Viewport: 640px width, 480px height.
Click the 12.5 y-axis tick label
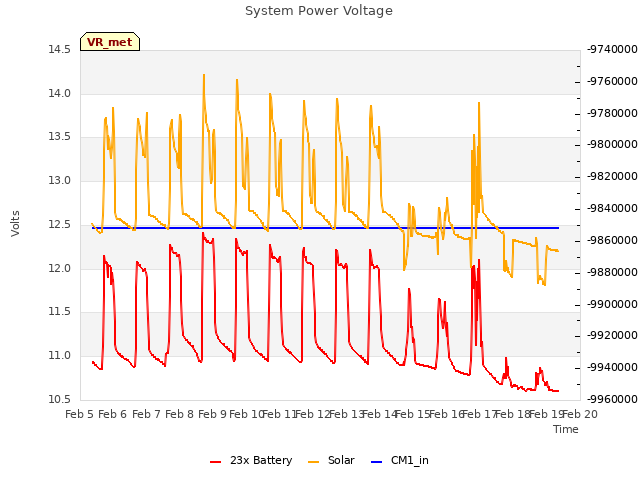pos(60,225)
